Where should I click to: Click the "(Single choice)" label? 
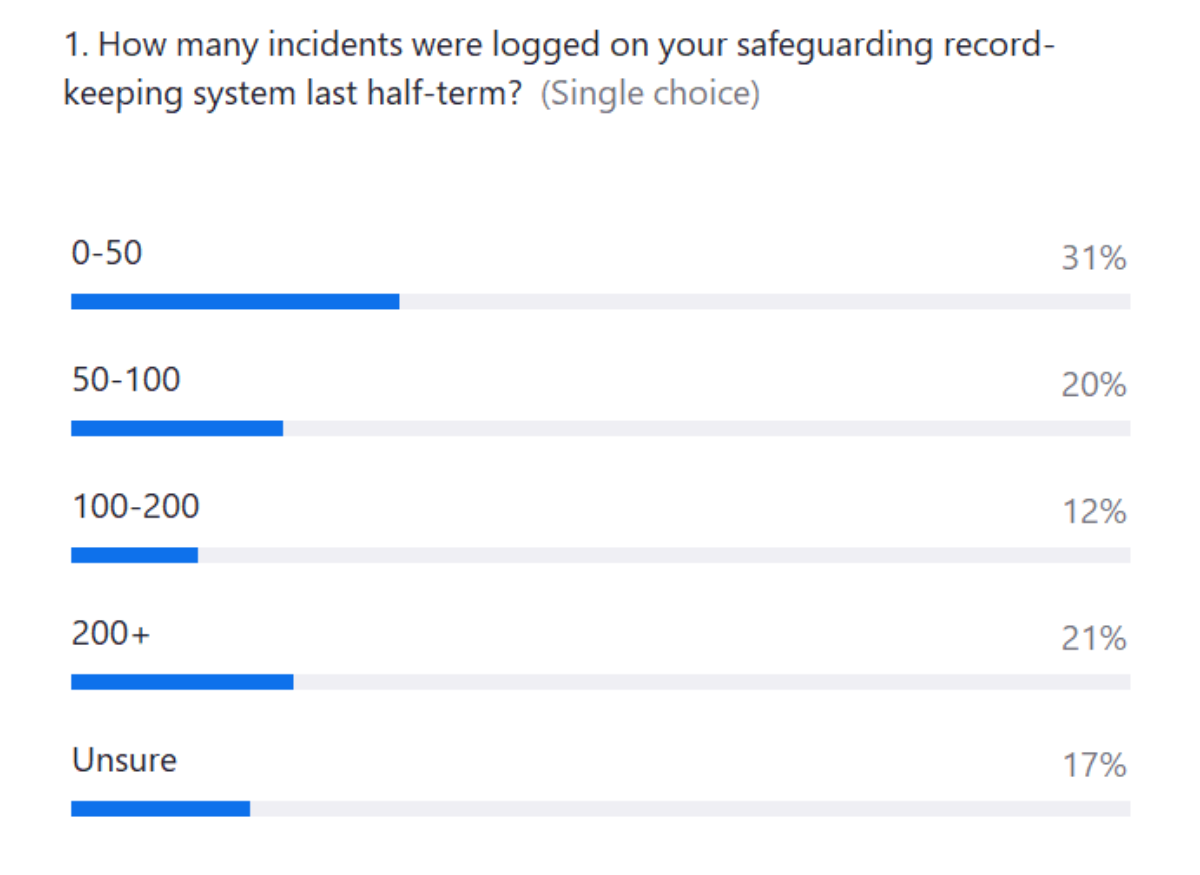click(x=650, y=94)
